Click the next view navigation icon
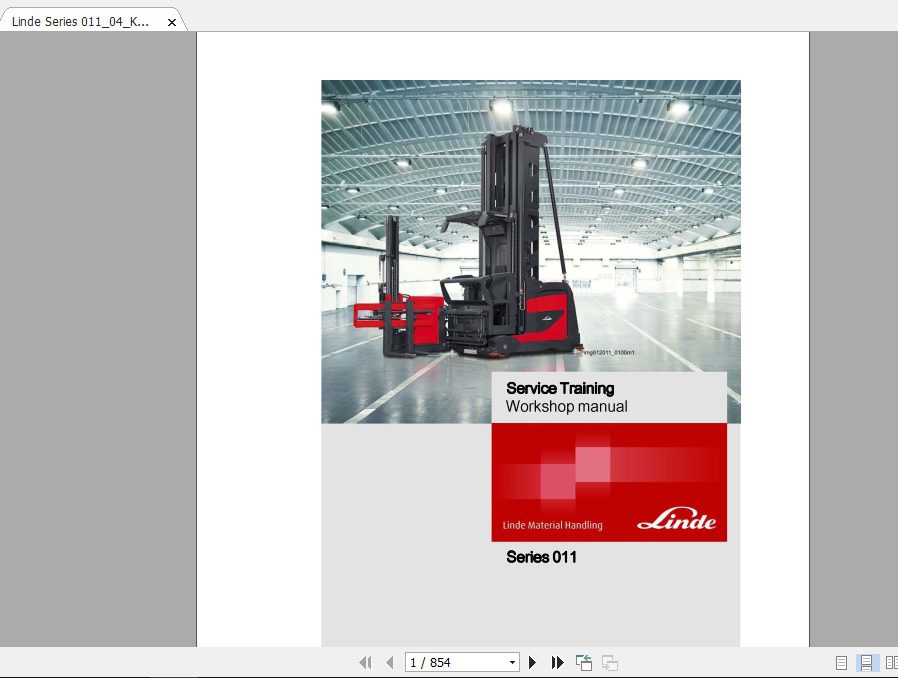 609,662
